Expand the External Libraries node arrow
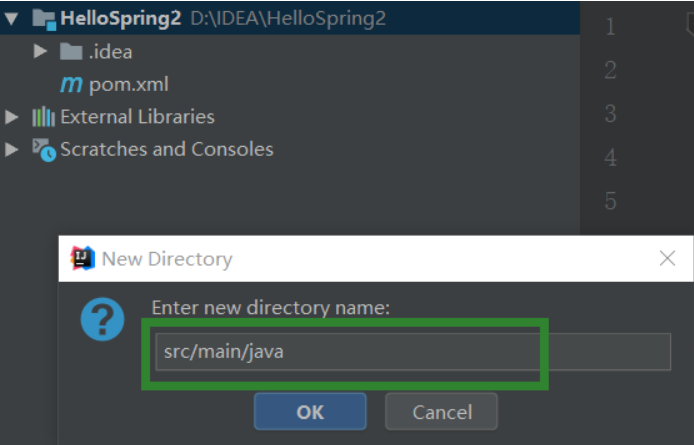694x445 pixels. (12, 117)
